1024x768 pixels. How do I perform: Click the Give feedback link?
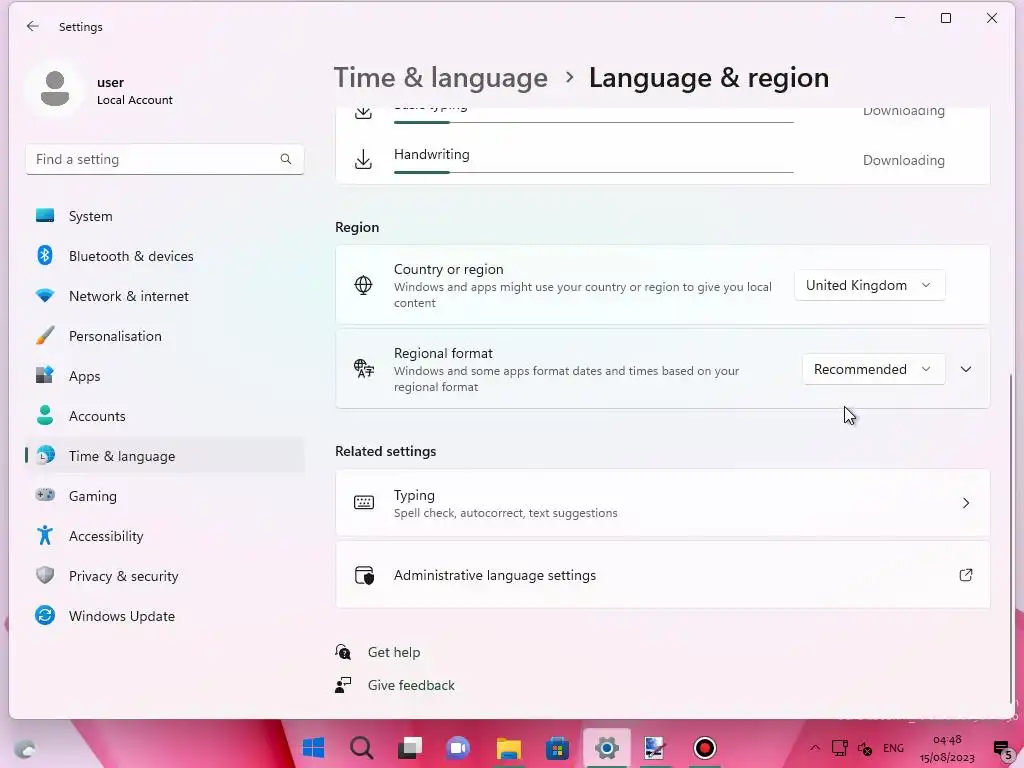[411, 684]
